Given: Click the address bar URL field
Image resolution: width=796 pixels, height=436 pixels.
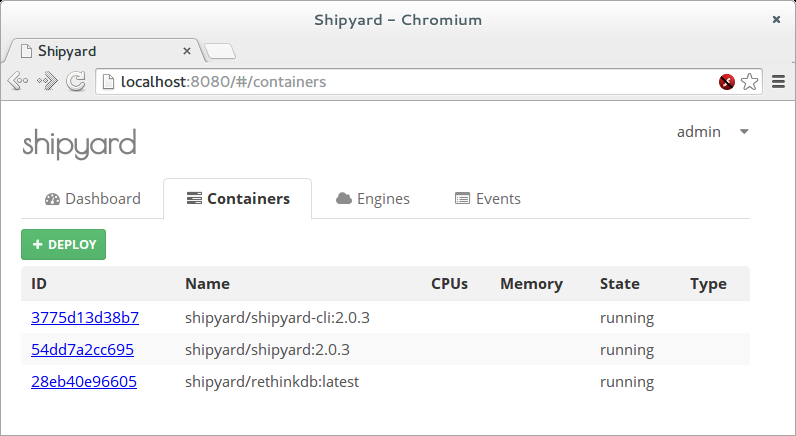Looking at the screenshot, I should (x=400, y=82).
